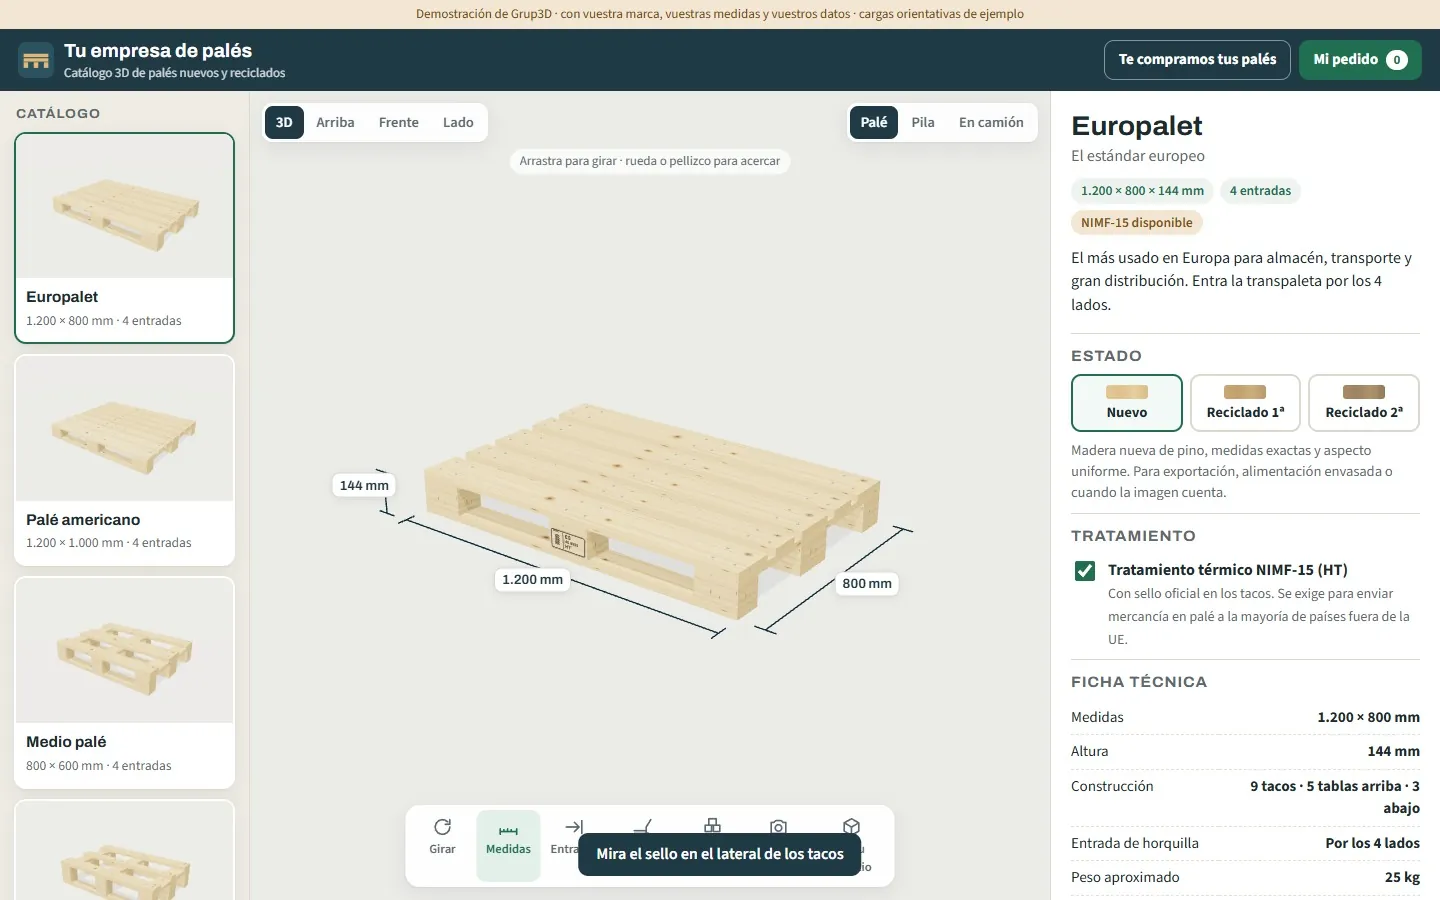Select the Medio palé catalog card
This screenshot has height=900, width=1440.
coord(125,683)
